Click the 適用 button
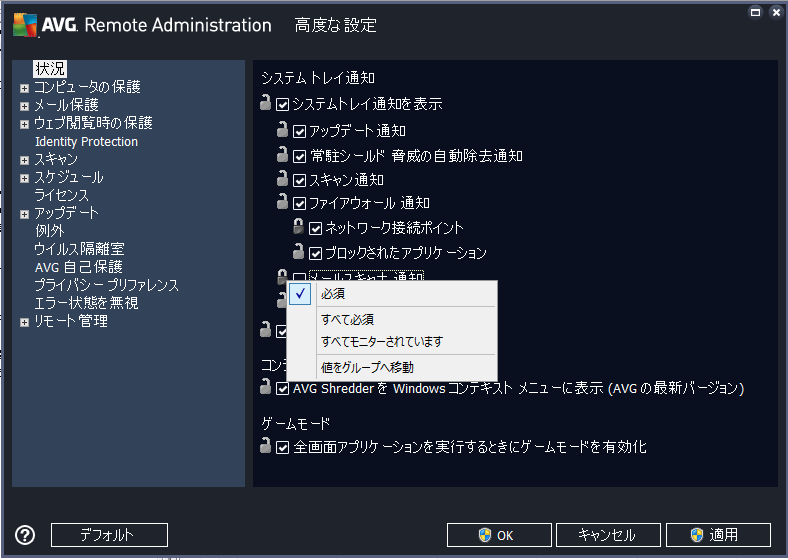 click(718, 535)
